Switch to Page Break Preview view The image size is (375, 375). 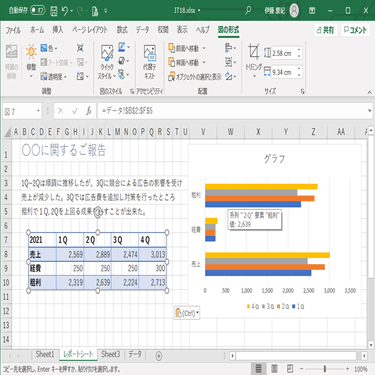[290, 369]
